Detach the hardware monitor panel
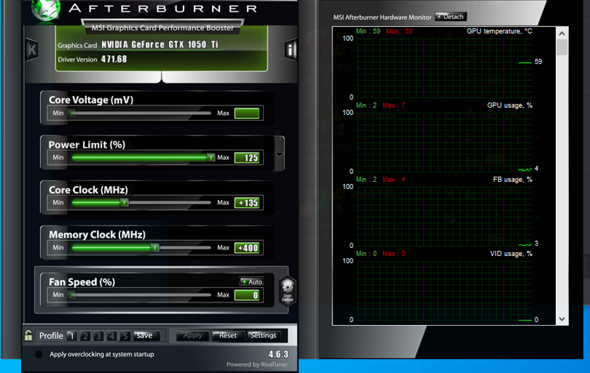 [450, 17]
